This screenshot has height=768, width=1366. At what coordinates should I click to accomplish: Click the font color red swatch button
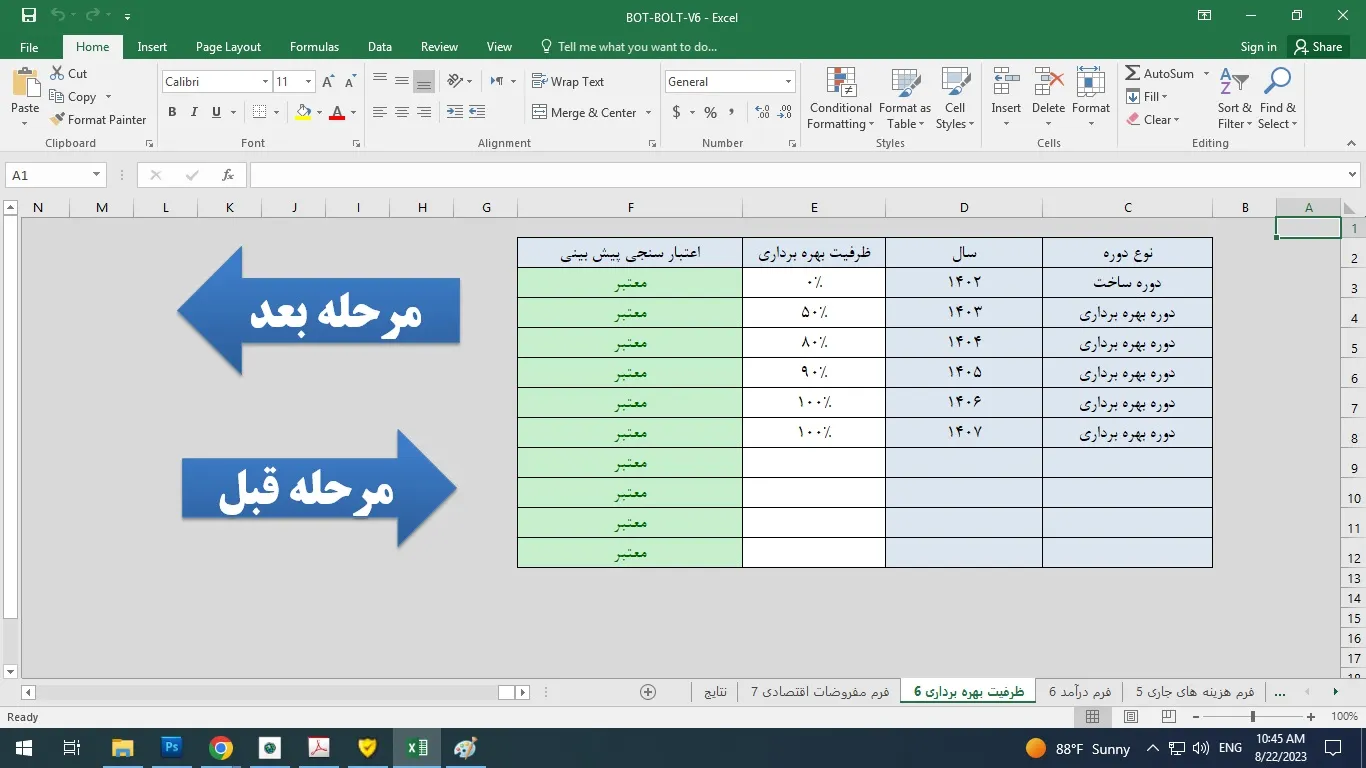pyautogui.click(x=337, y=112)
